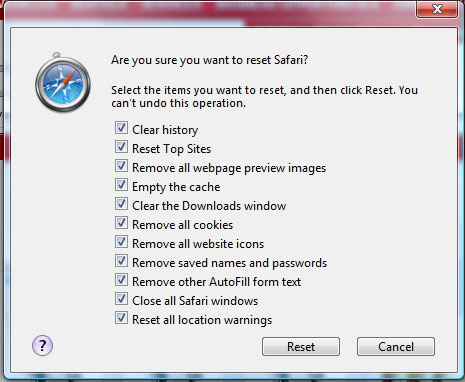This screenshot has width=465, height=382.
Task: Uncheck Remove all cookies
Action: tap(121, 223)
